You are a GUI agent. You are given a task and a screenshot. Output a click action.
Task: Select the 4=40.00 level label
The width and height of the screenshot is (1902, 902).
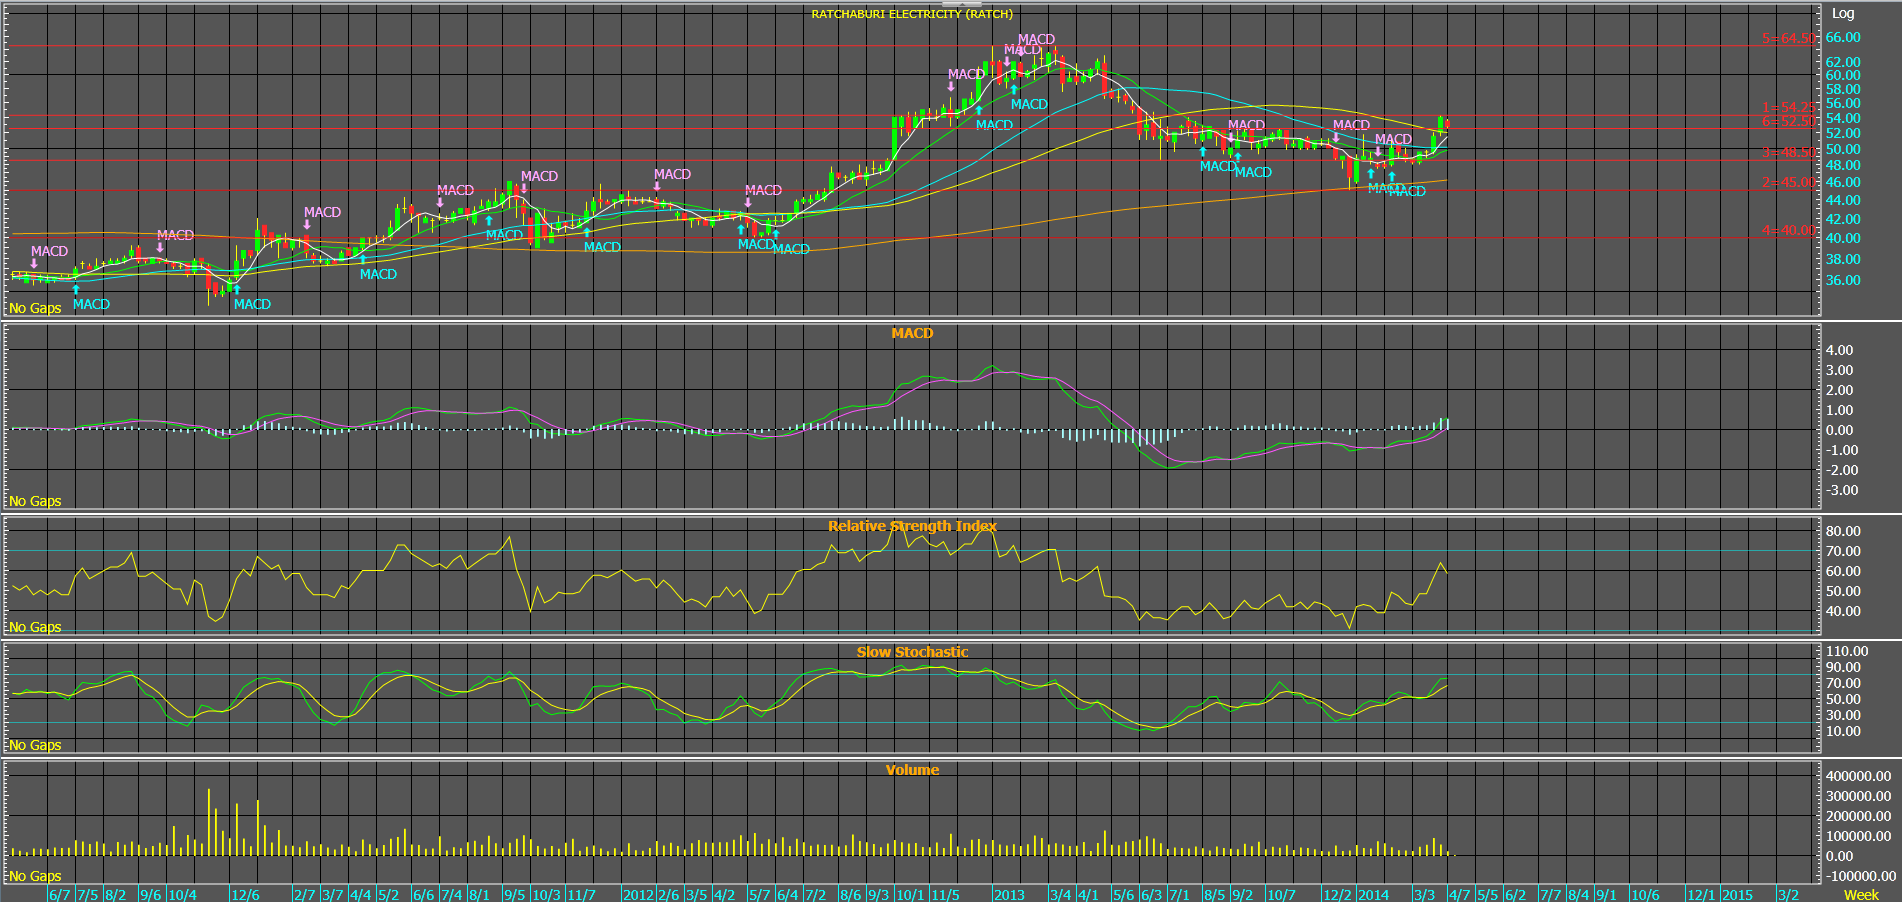point(1789,230)
